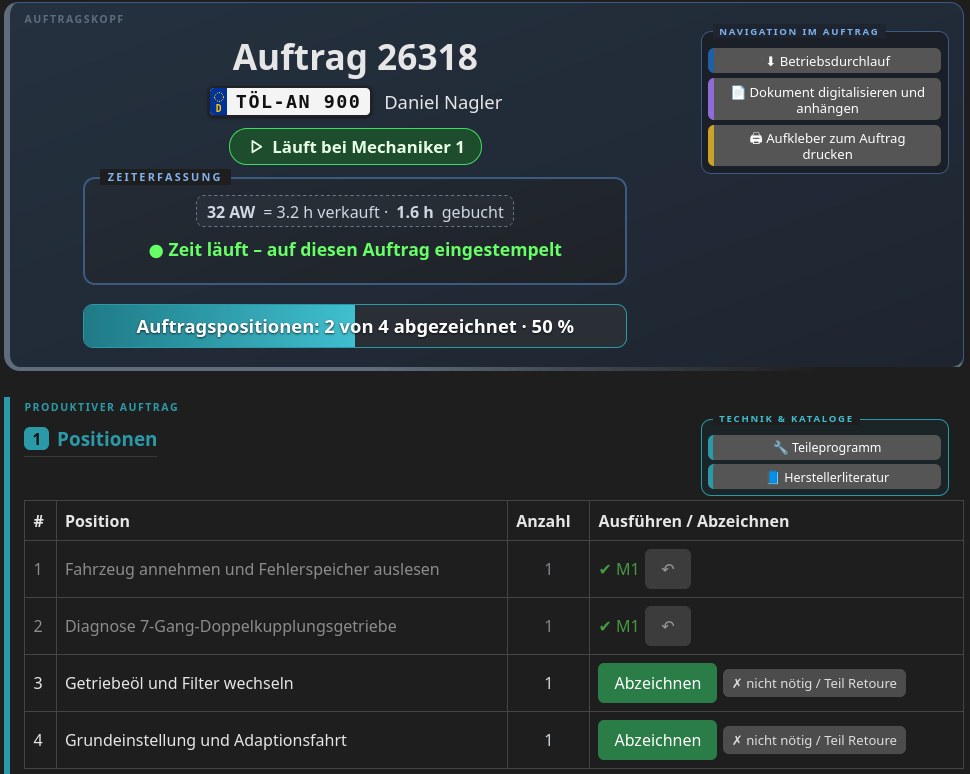This screenshot has width=970, height=774.
Task: Click the 1.6 h gebucht value
Action: 450,212
